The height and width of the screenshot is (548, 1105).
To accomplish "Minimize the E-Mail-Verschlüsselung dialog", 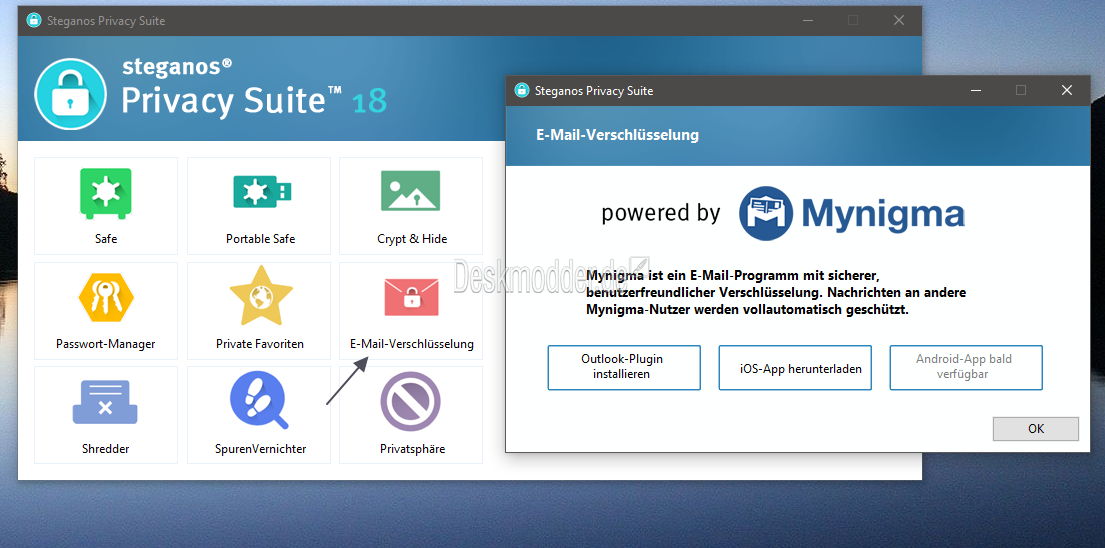I will tap(975, 90).
